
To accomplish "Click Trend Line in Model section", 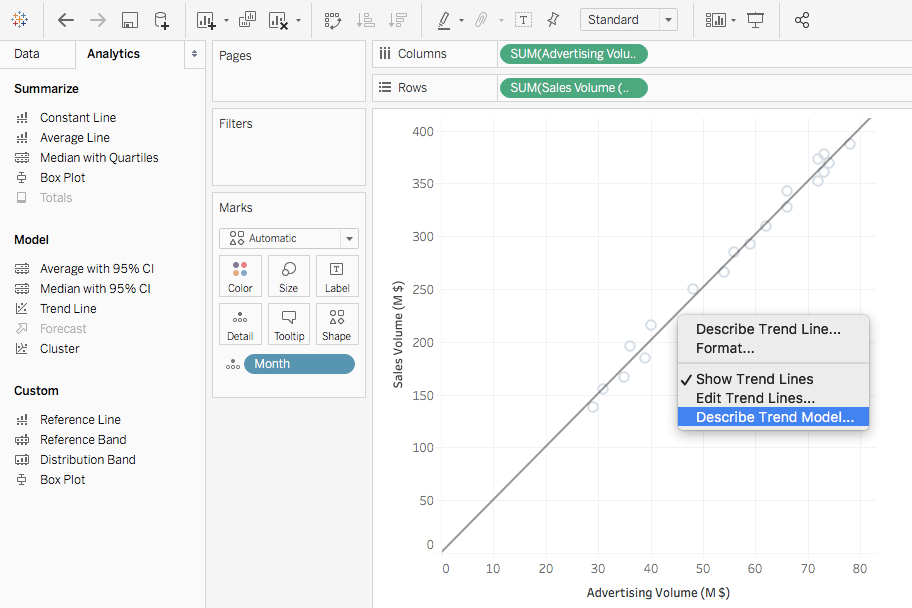I will pos(68,309).
